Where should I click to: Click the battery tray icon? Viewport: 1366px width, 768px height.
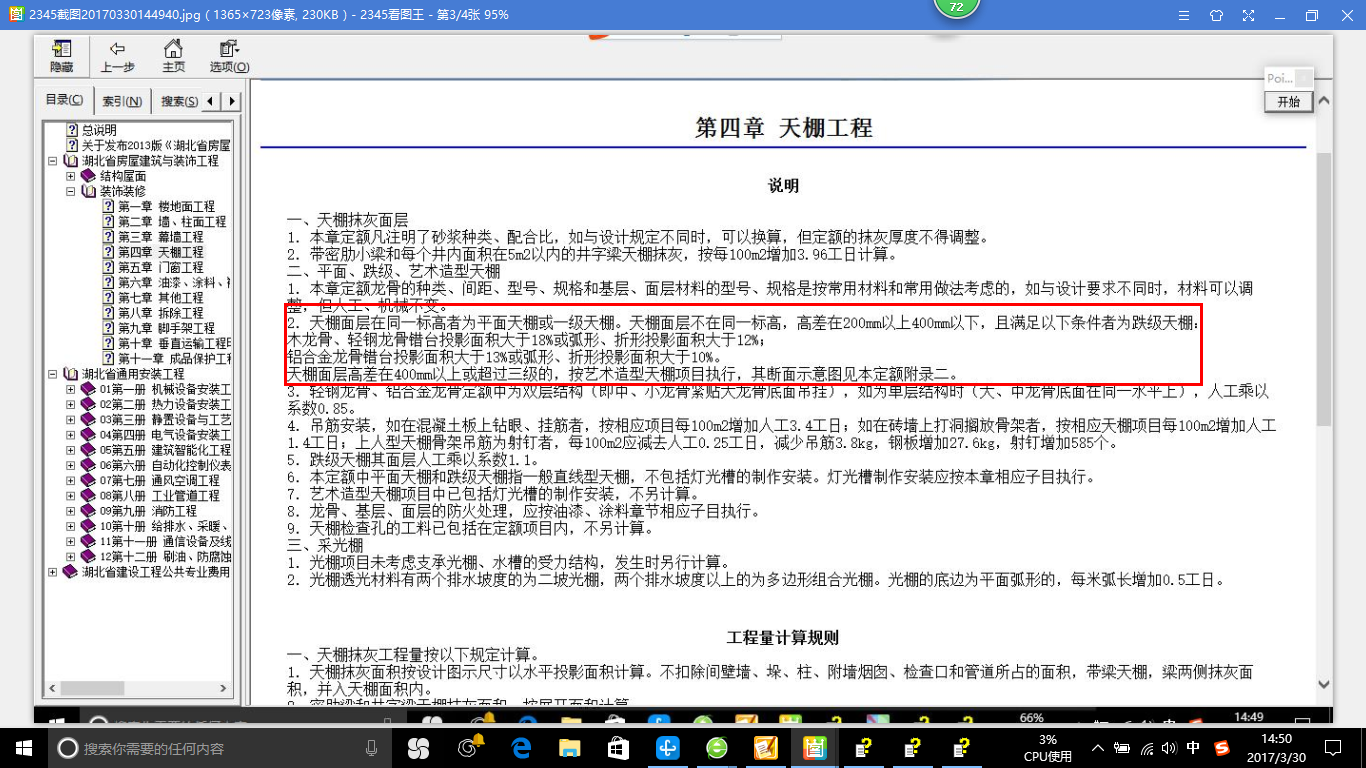click(x=1122, y=747)
